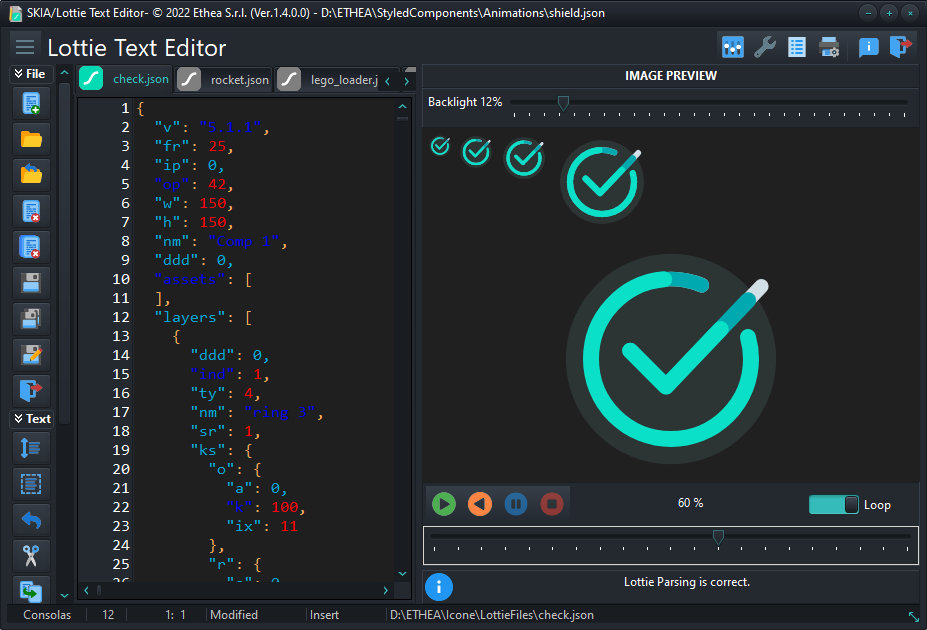Screen dimensions: 927x630
Task: Adjust the Backlight slider
Action: pyautogui.click(x=563, y=103)
